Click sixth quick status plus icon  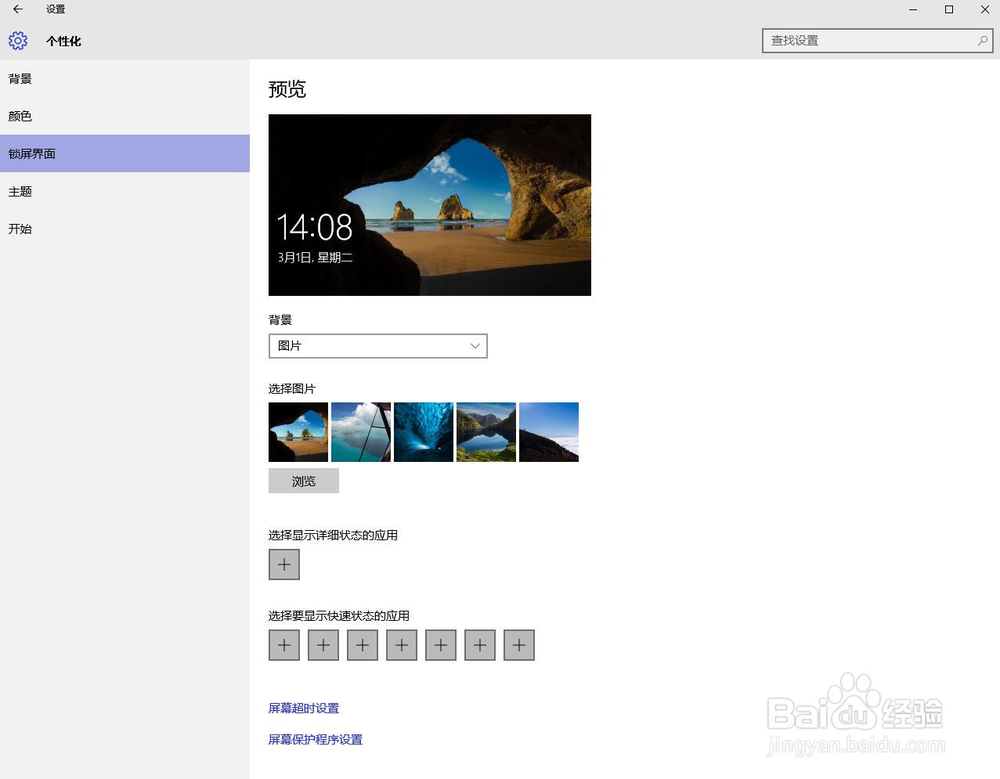480,645
